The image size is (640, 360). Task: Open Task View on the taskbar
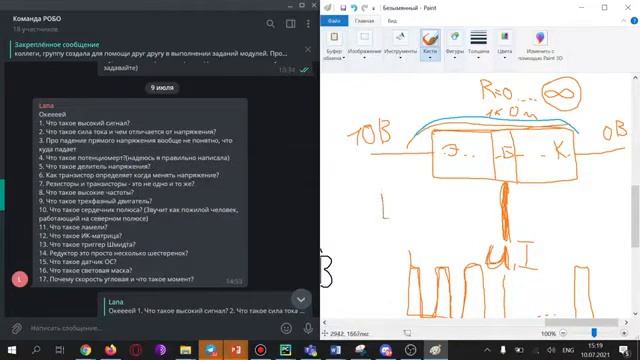(x=60, y=350)
